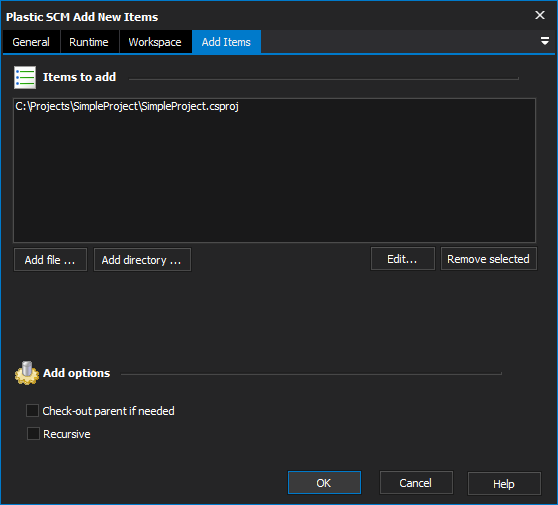Click the Items to add heading

pos(79,77)
